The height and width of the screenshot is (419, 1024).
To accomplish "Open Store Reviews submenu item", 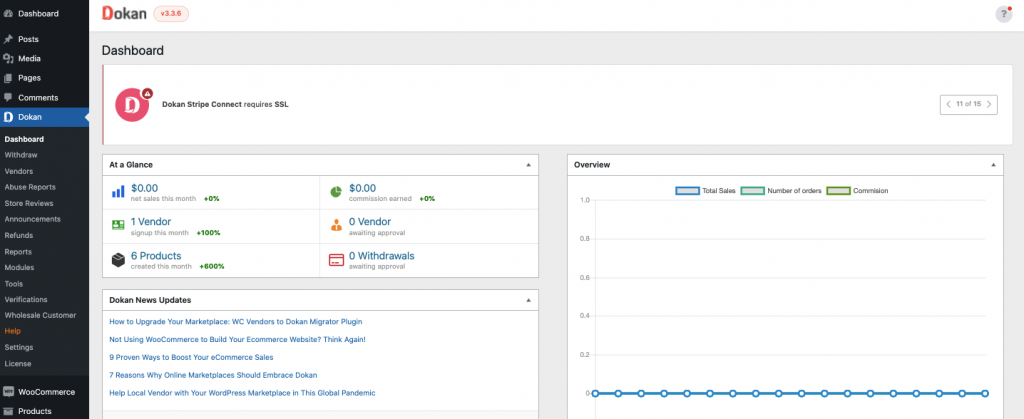I will pyautogui.click(x=29, y=203).
